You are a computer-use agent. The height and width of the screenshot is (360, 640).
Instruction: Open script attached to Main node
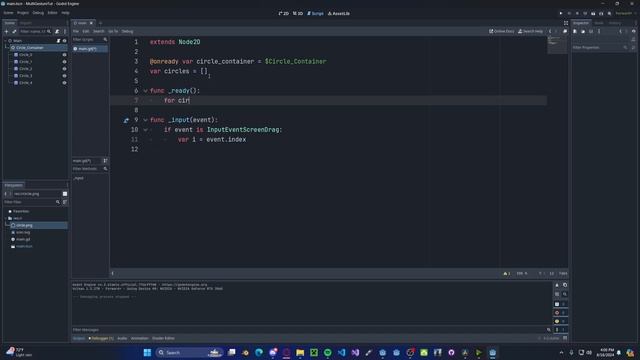pos(58,41)
